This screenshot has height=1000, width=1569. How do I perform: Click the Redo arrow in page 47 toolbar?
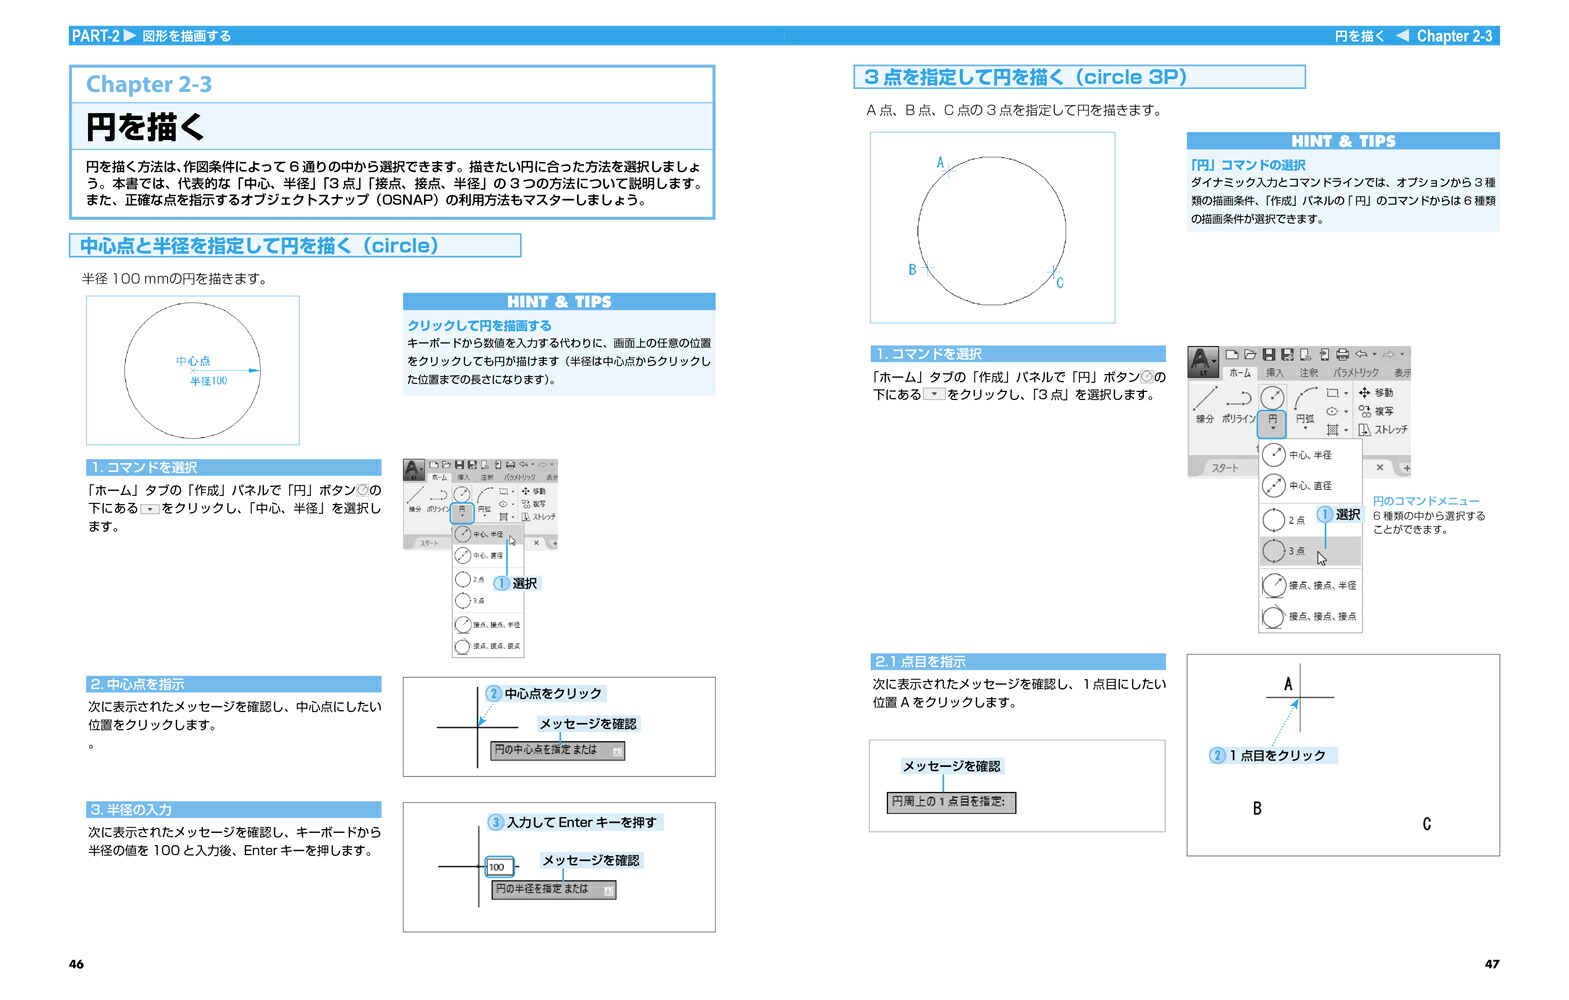[x=1389, y=354]
